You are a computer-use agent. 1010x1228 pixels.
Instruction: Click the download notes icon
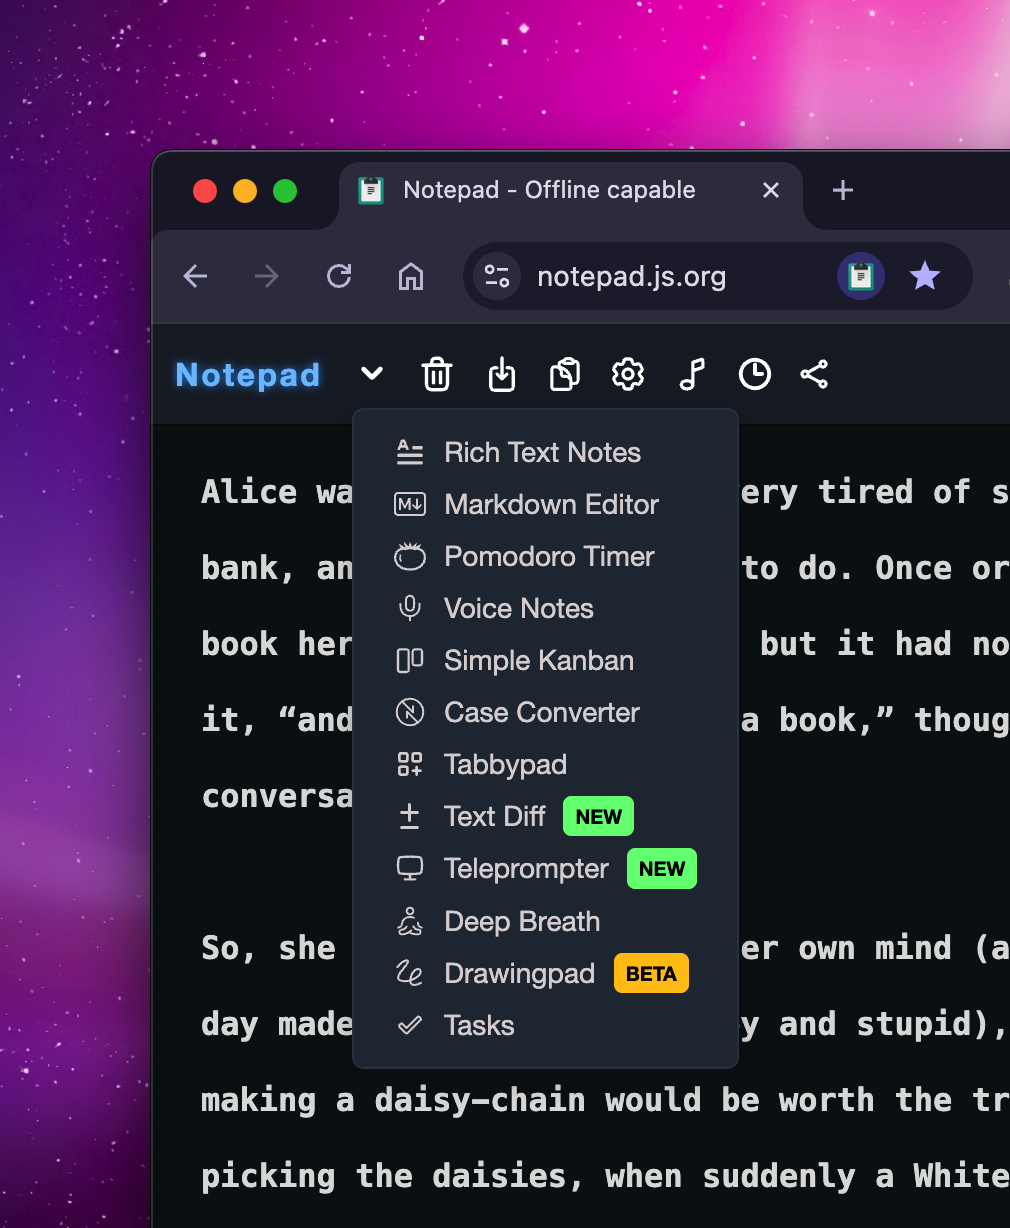pyautogui.click(x=502, y=375)
